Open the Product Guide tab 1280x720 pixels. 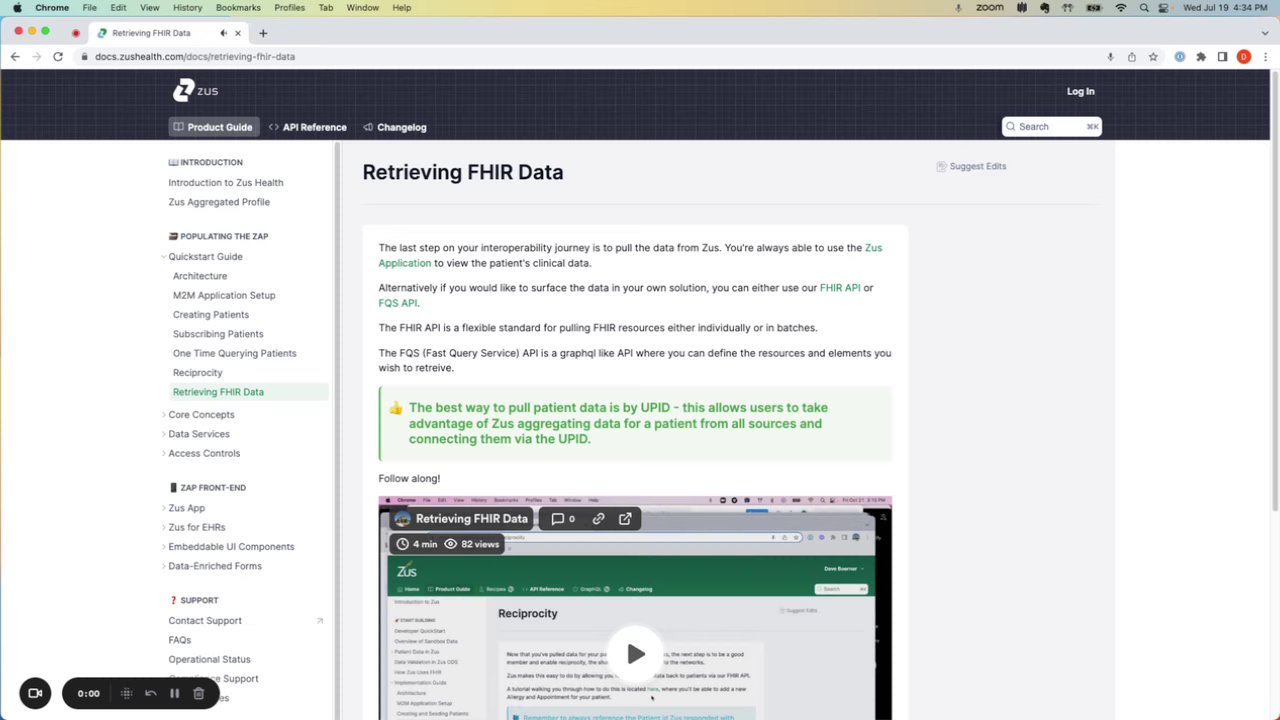point(212,127)
